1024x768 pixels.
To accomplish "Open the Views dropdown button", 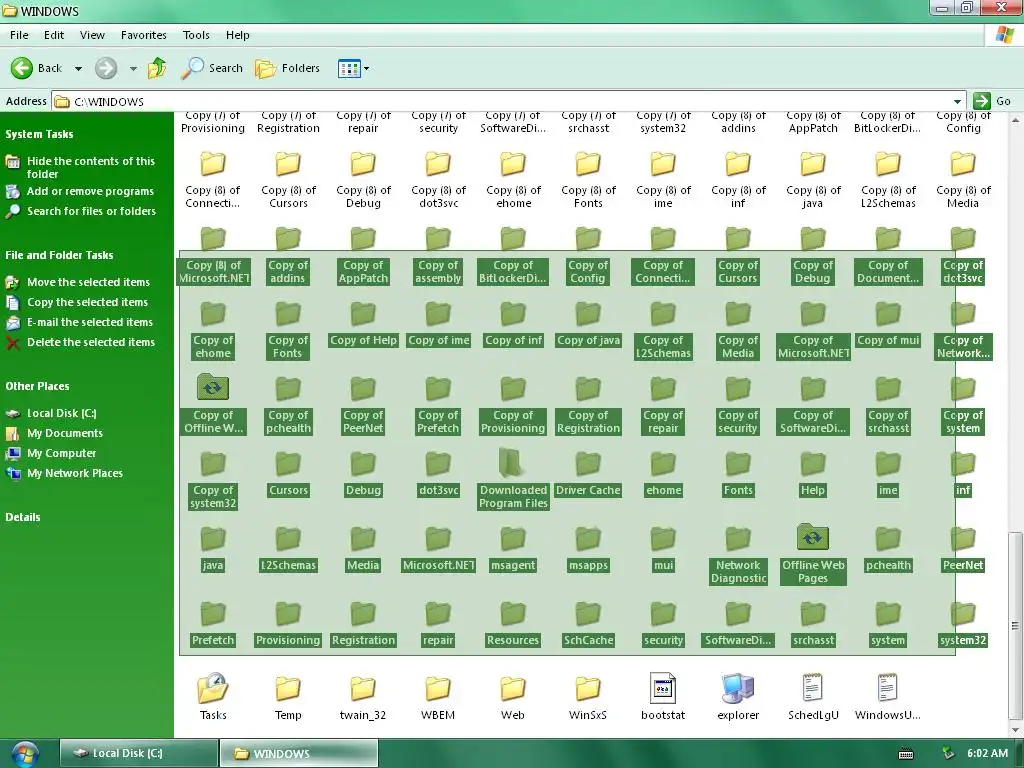I will [353, 68].
